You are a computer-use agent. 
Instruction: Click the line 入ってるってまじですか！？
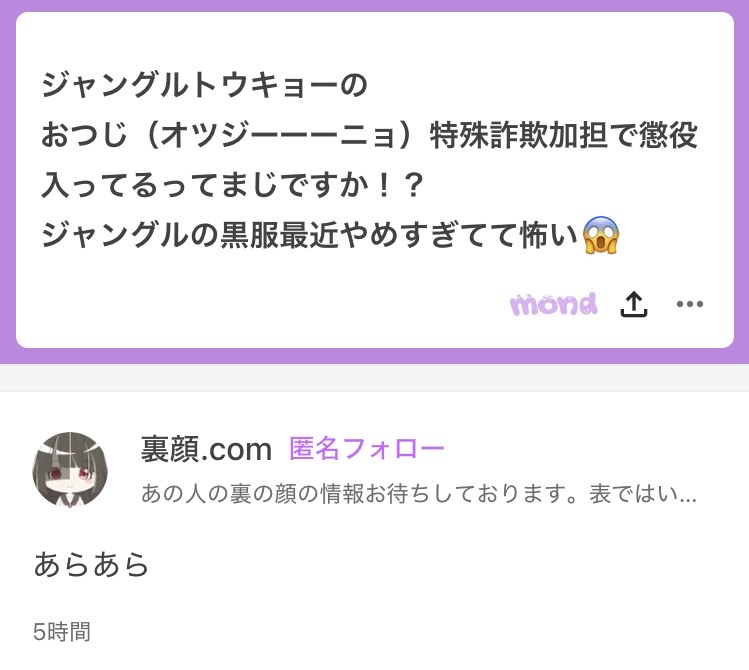click(233, 185)
